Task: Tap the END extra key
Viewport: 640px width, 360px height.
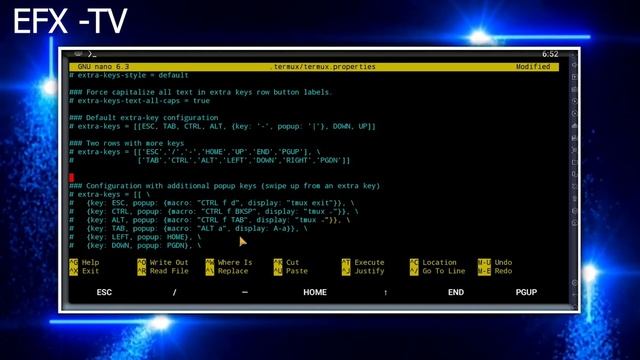Action: tap(456, 292)
